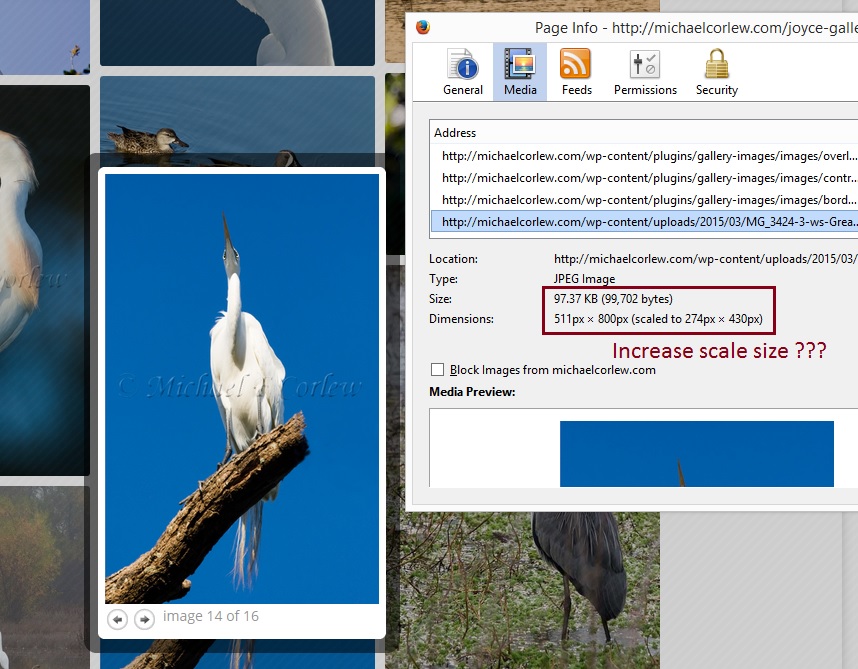Click the white egret lightbox photo
The image size is (858, 669).
242,388
